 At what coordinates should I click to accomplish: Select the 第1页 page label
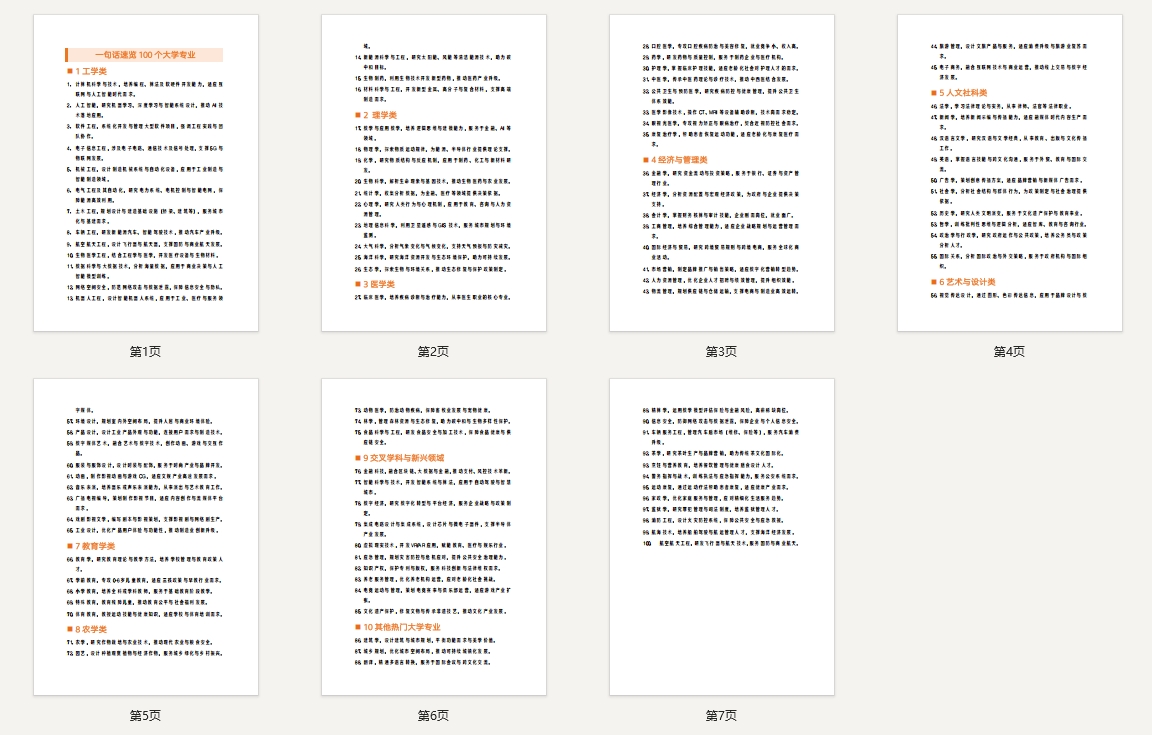(x=145, y=352)
